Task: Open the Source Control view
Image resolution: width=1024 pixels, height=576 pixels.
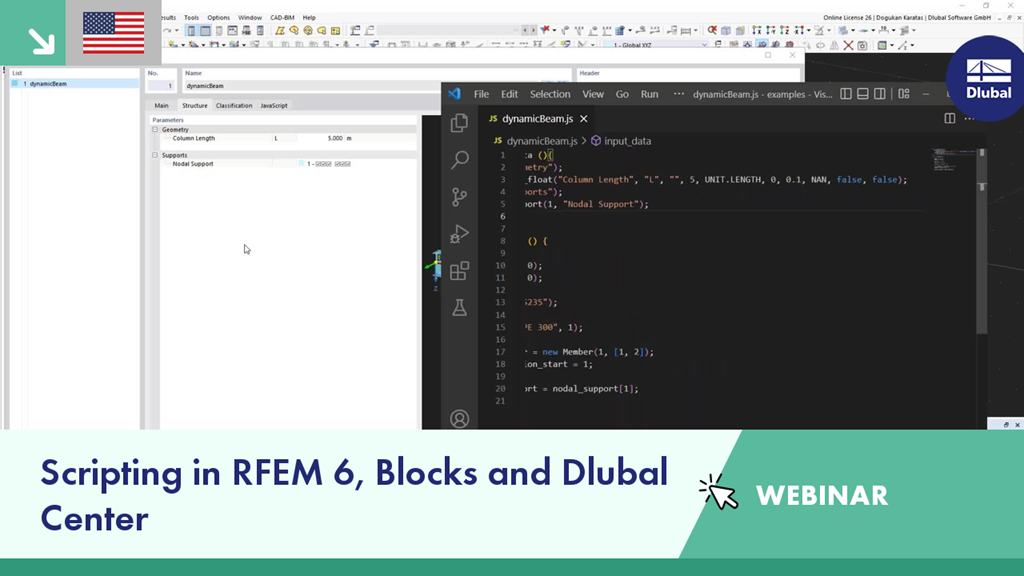Action: point(458,197)
